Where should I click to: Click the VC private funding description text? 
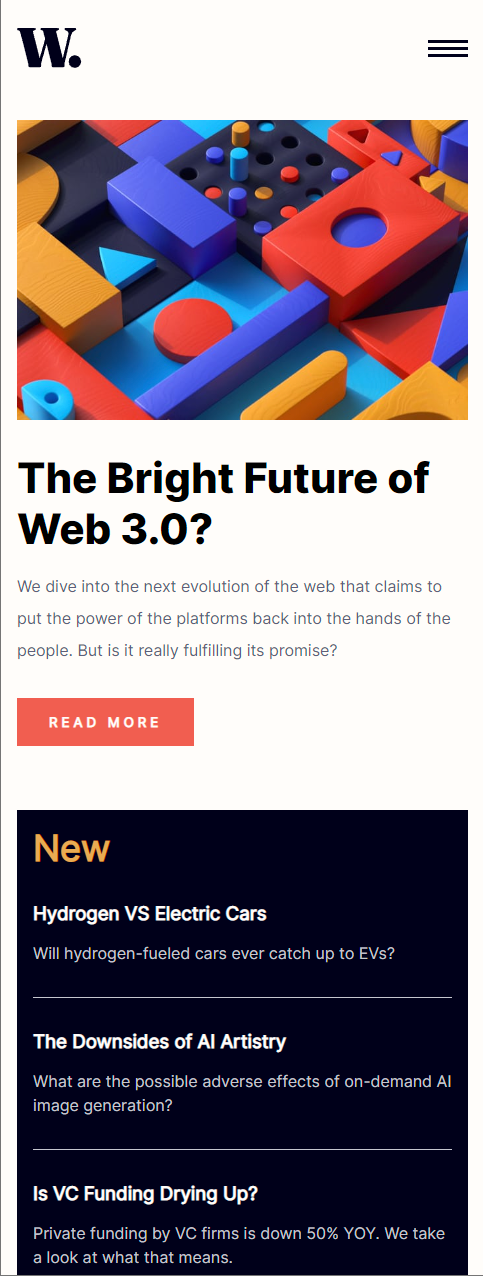click(240, 1245)
